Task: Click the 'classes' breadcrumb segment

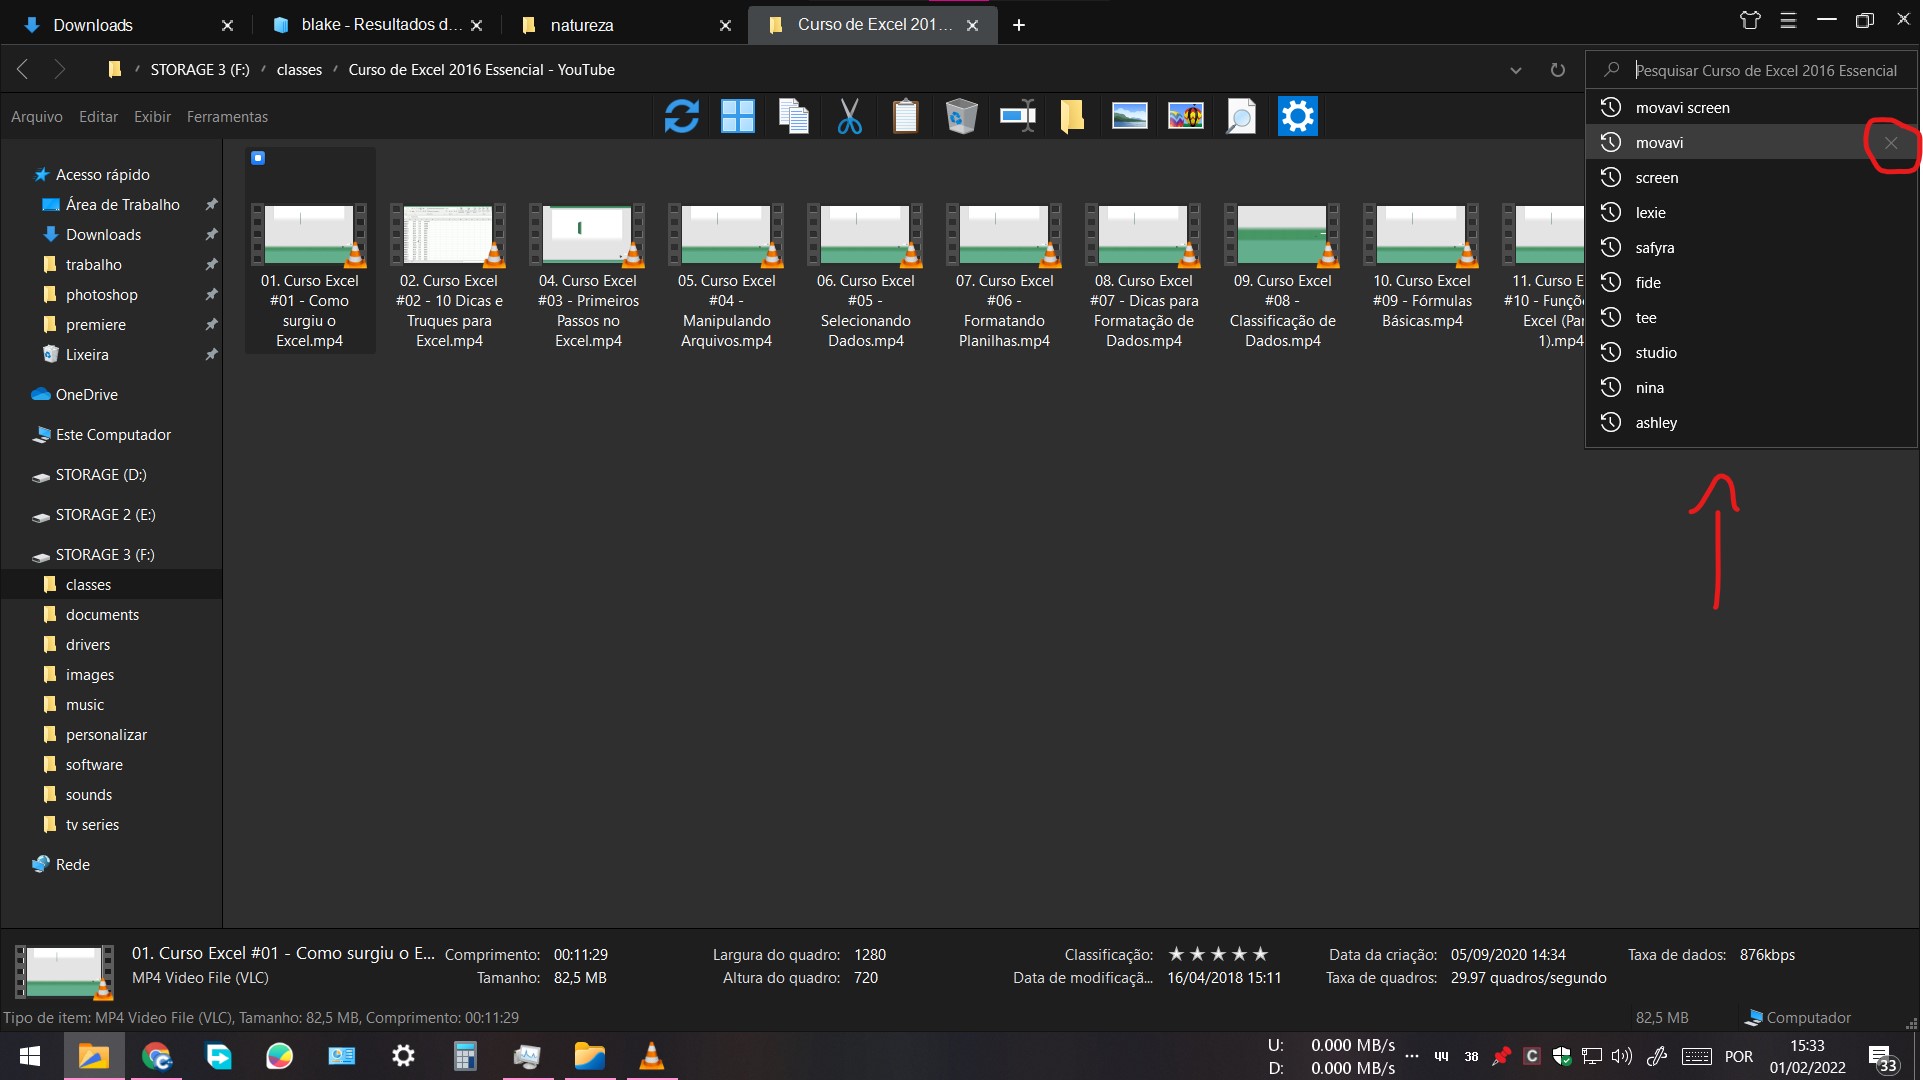Action: coord(299,70)
